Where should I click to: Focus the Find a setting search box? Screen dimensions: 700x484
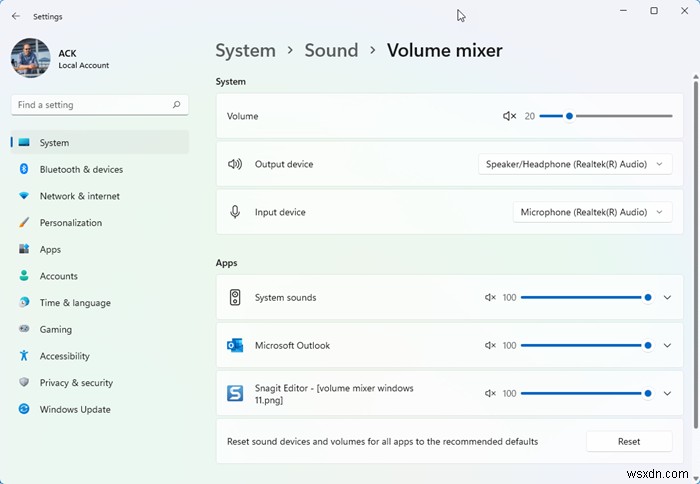pyautogui.click(x=90, y=104)
